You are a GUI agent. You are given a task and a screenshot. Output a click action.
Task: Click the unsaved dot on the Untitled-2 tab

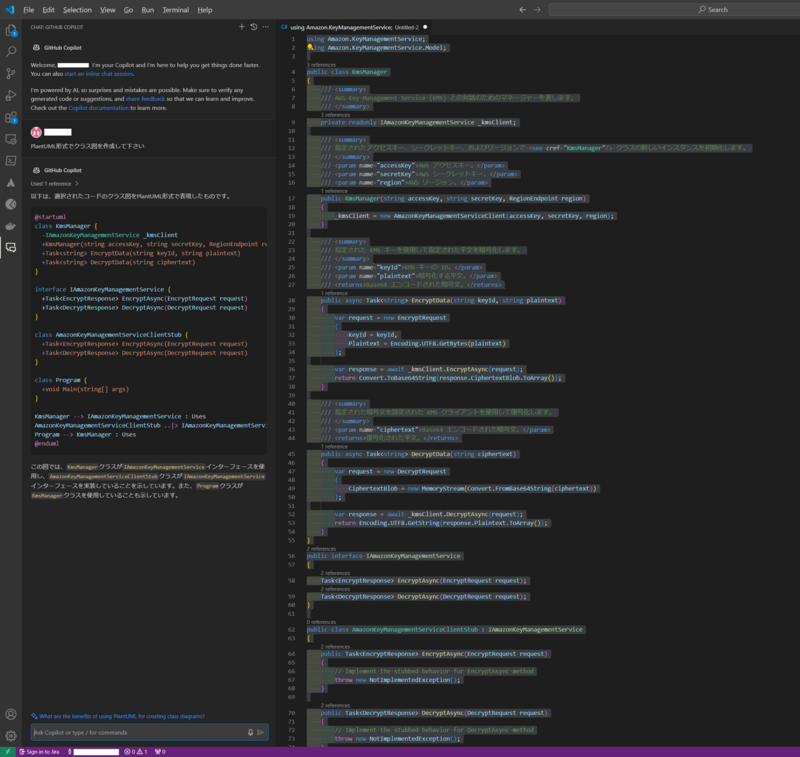[424, 27]
